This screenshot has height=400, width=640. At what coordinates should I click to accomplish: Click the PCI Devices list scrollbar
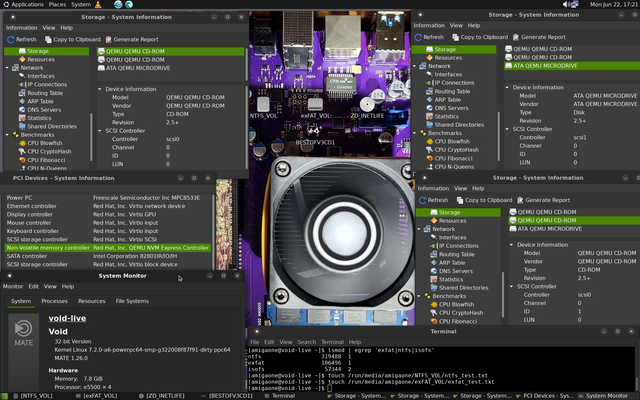pyautogui.click(x=213, y=231)
